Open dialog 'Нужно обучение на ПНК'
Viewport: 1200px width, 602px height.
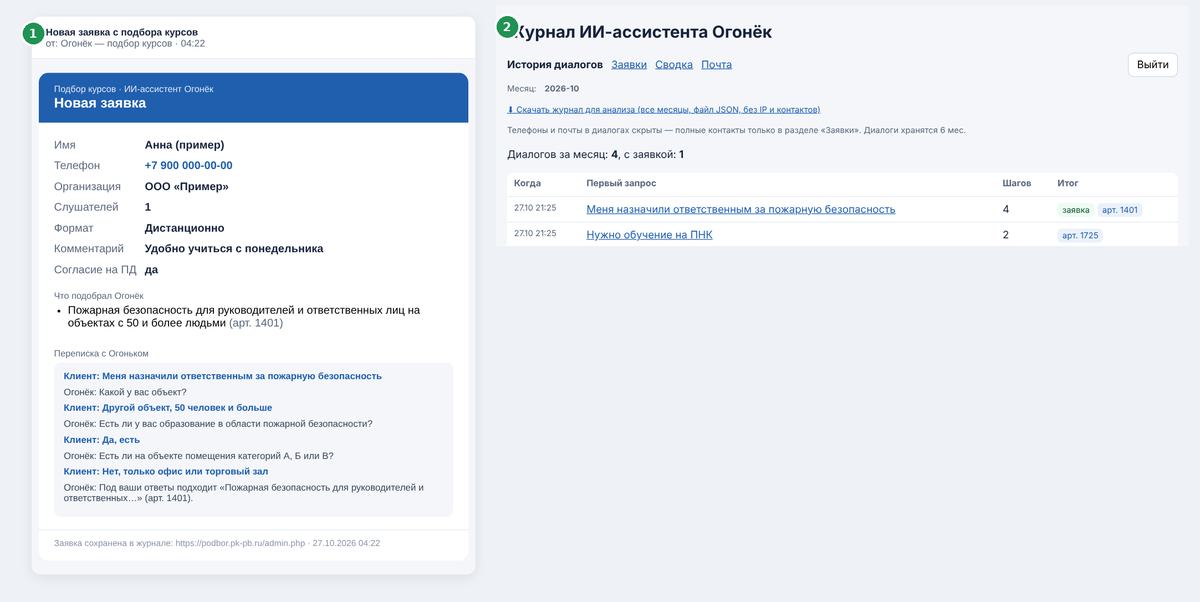tap(649, 235)
